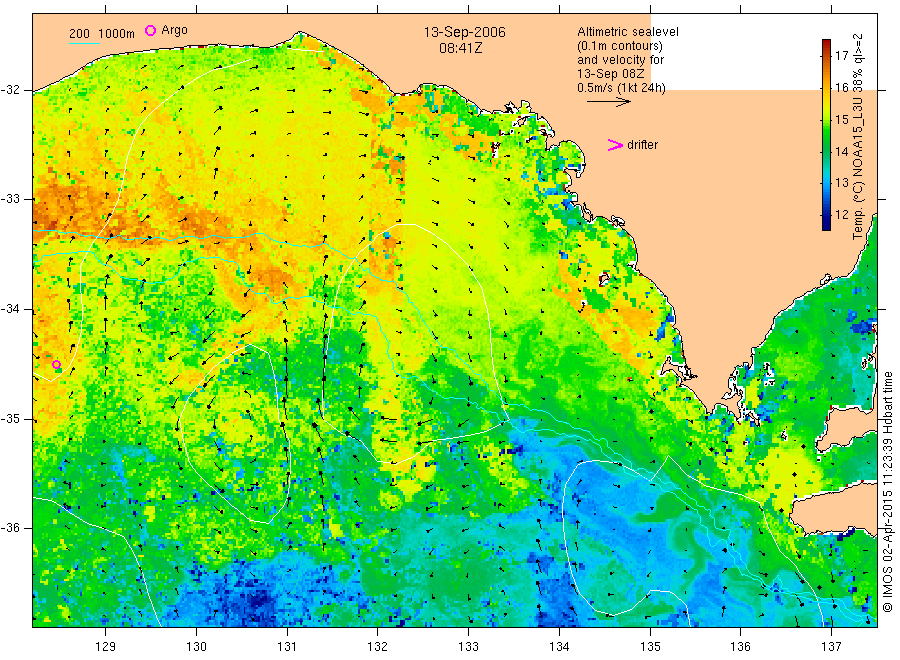Click the 'Altimetric sealevel' caption
The image size is (900, 660).
[x=627, y=32]
